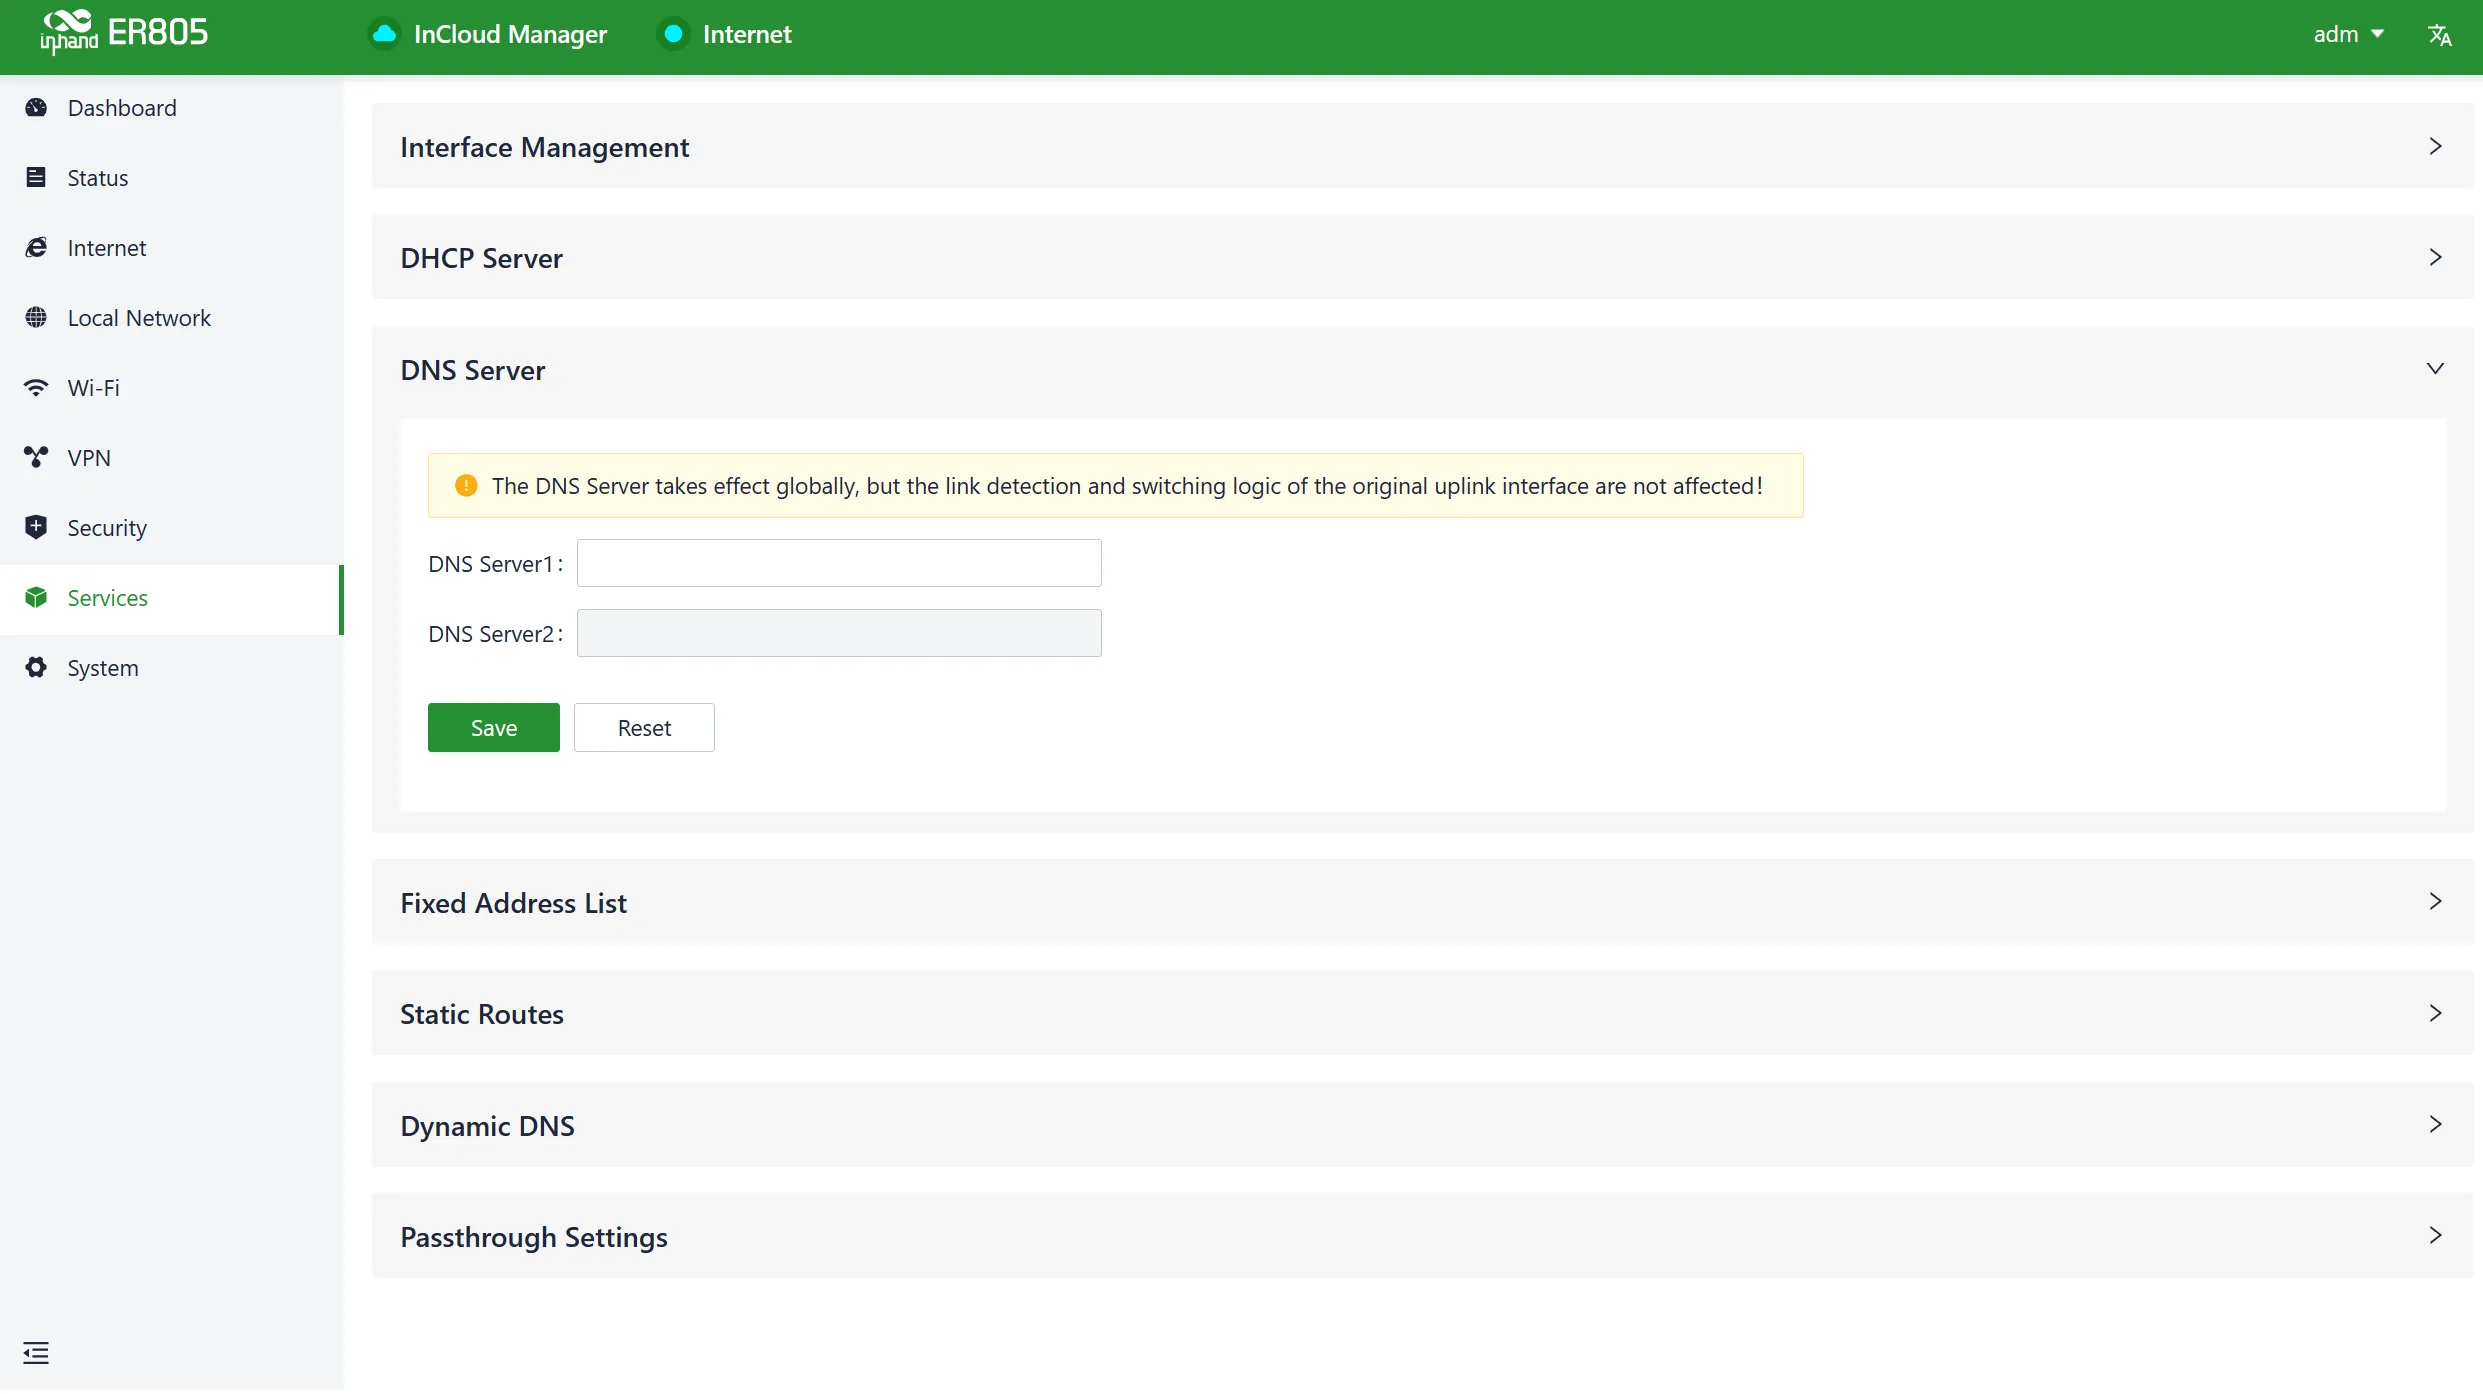Open the adm user dropdown

[2348, 34]
